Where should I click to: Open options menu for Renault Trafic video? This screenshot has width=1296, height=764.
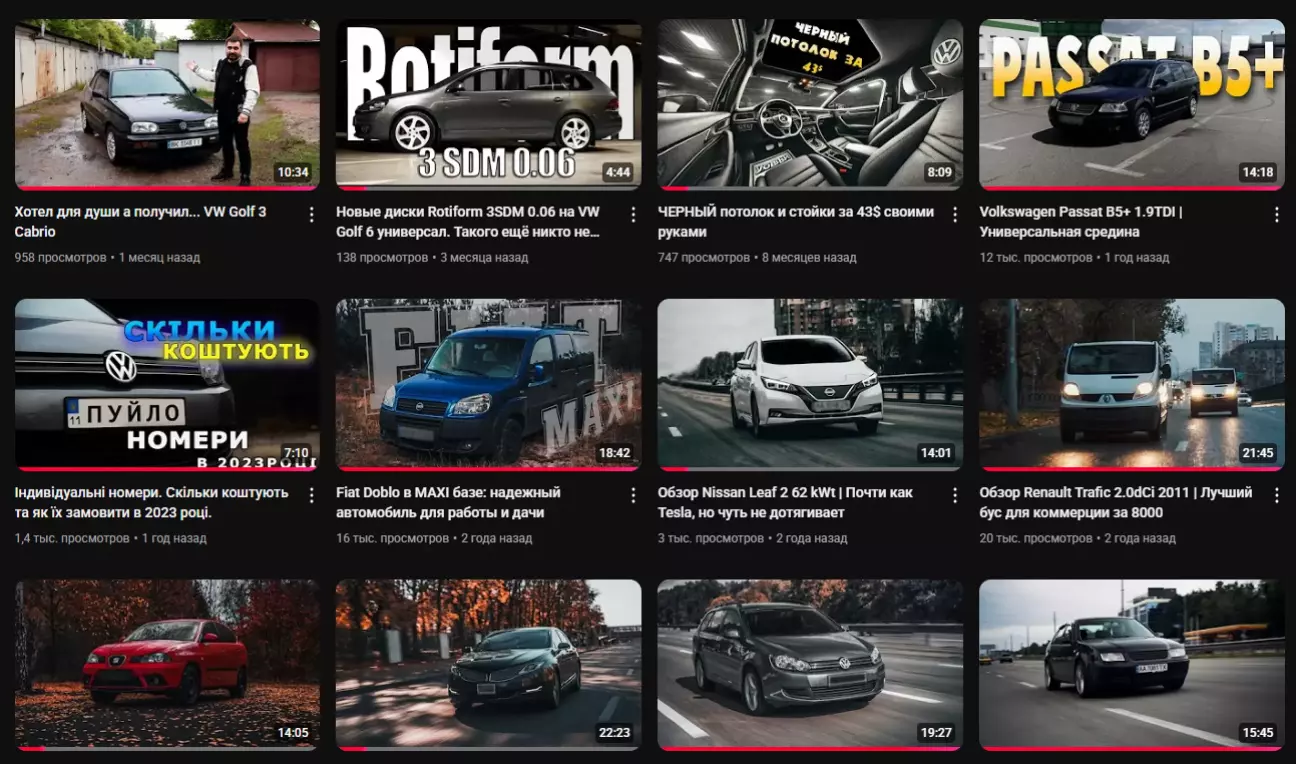coord(1276,495)
